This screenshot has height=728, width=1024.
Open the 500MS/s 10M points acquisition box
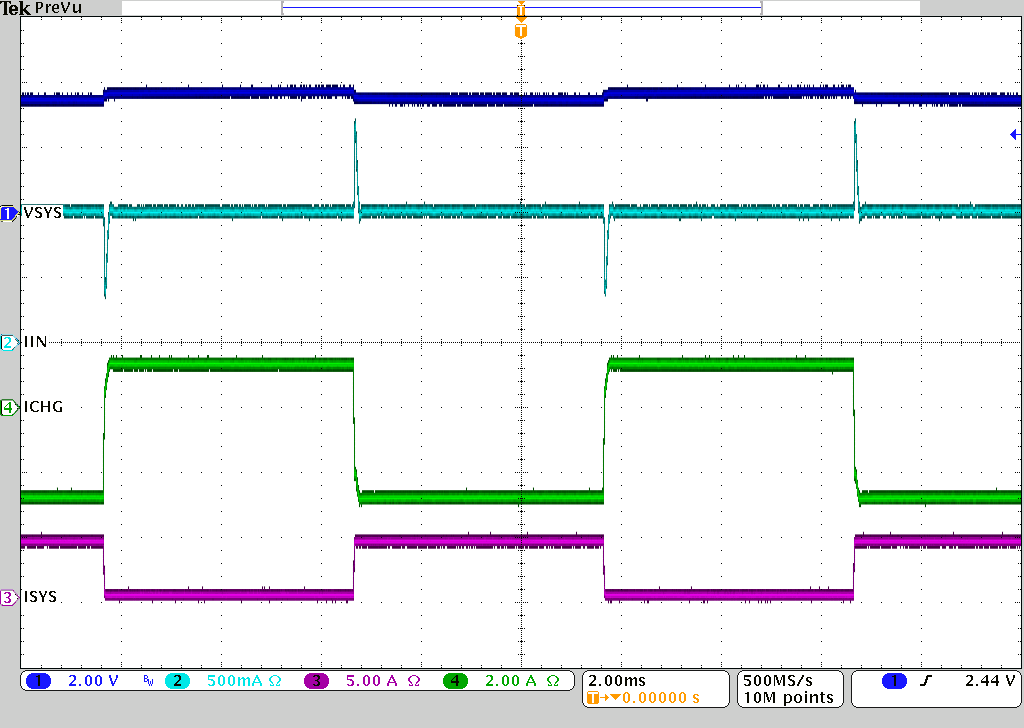tap(789, 688)
